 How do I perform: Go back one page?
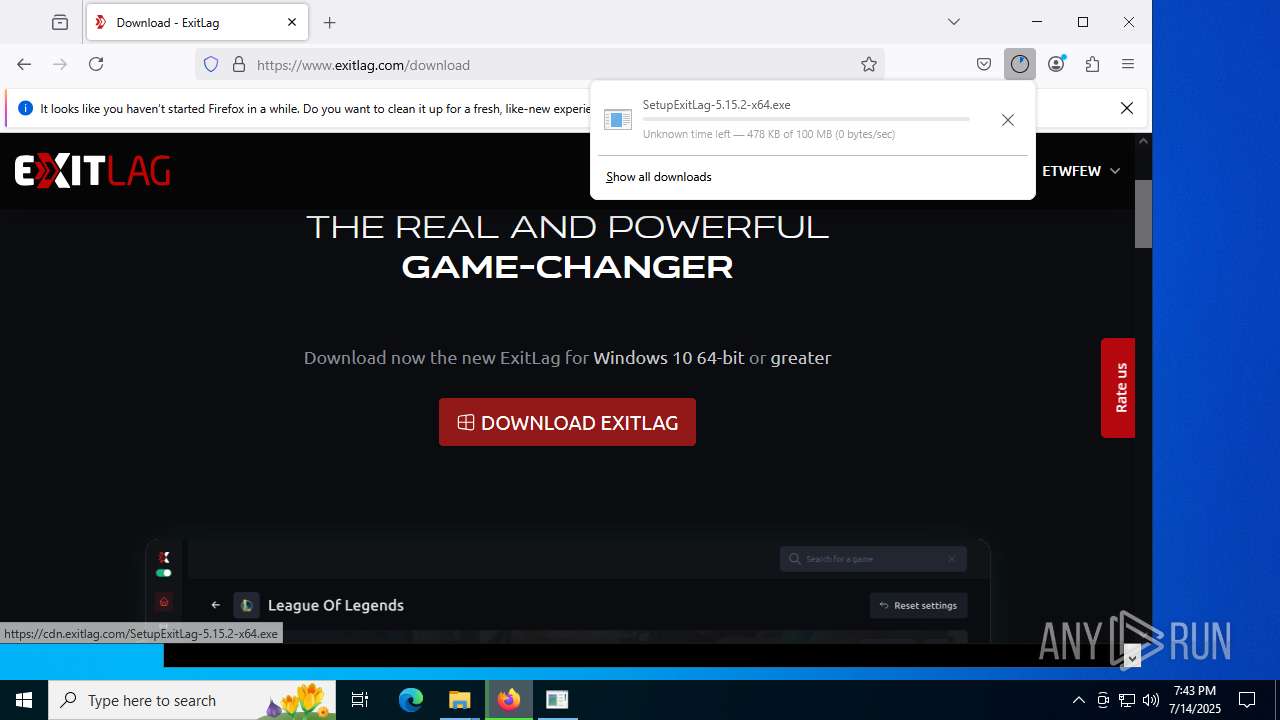click(24, 64)
